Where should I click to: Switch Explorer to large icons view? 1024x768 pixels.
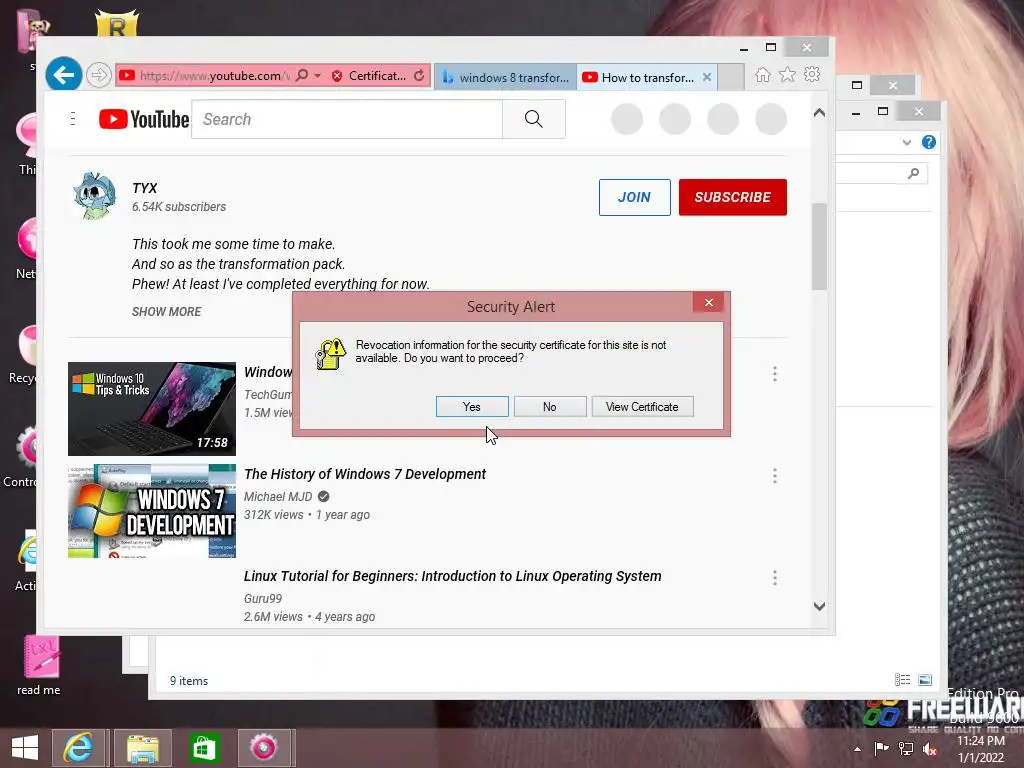point(925,680)
